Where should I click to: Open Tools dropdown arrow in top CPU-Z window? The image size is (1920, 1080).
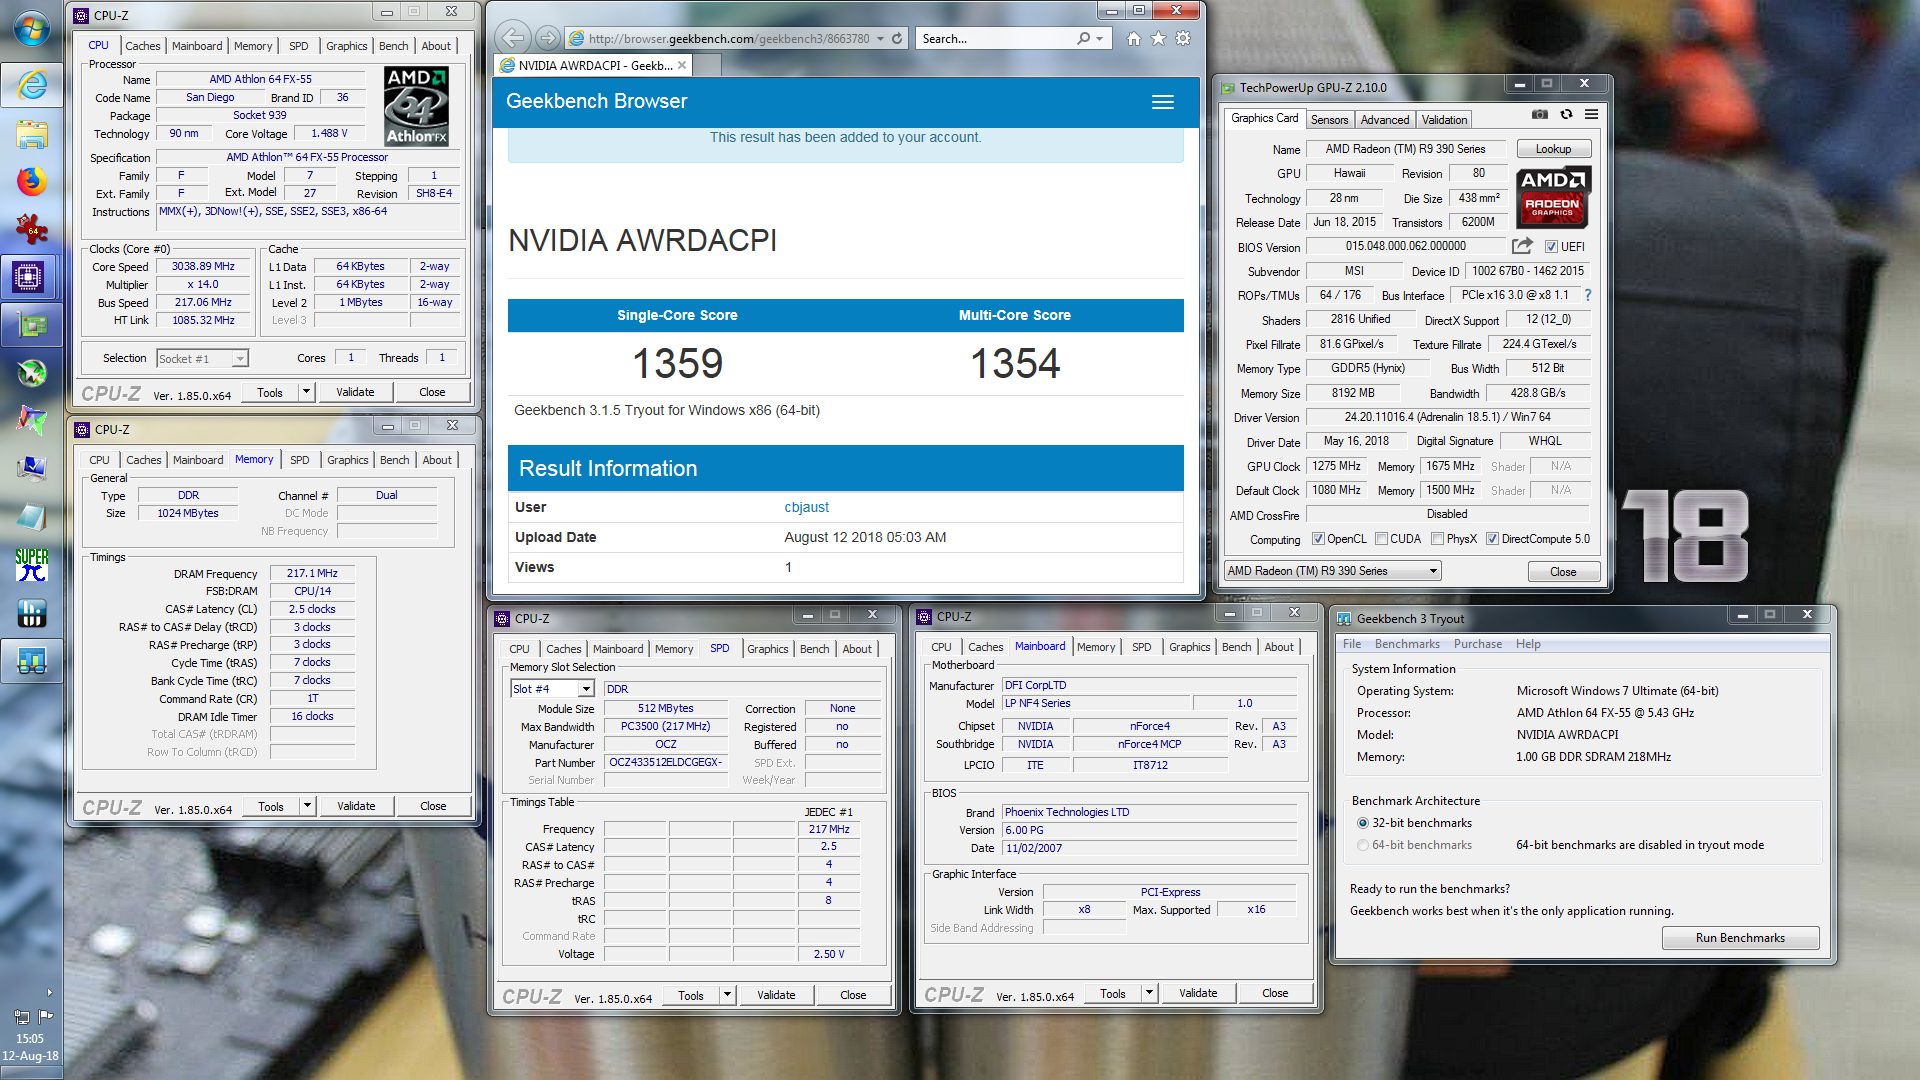(307, 392)
